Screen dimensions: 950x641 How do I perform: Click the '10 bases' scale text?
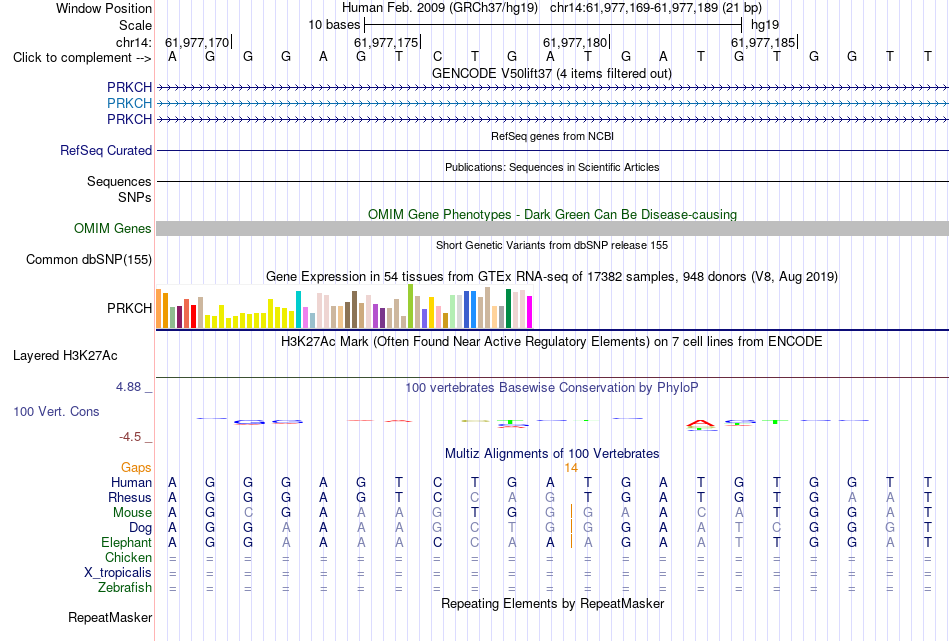[334, 25]
